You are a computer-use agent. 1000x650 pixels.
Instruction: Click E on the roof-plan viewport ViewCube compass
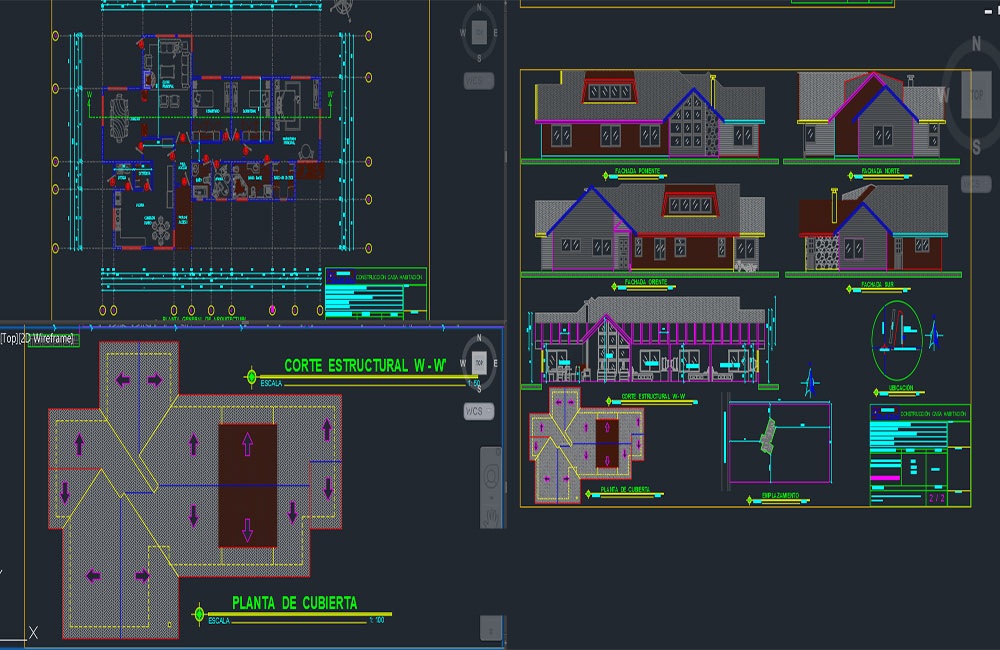[x=496, y=364]
